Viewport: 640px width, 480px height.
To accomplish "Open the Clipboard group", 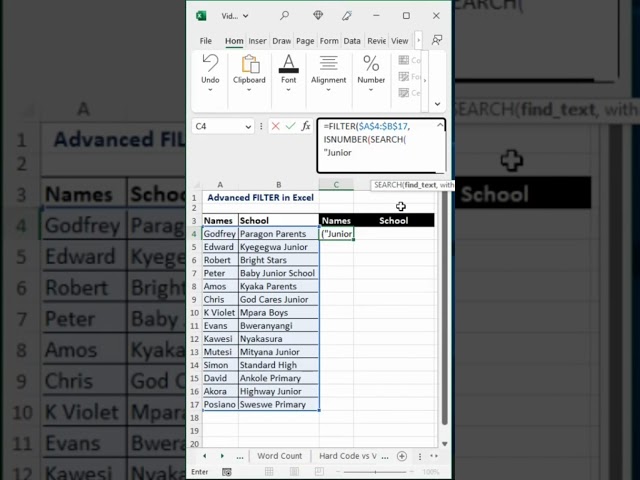I will tap(249, 73).
